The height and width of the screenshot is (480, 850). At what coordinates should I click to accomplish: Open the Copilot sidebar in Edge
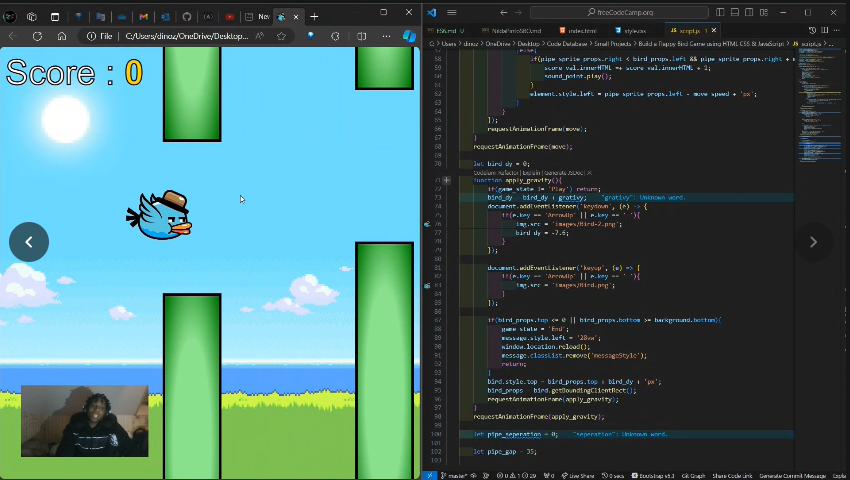pos(409,36)
